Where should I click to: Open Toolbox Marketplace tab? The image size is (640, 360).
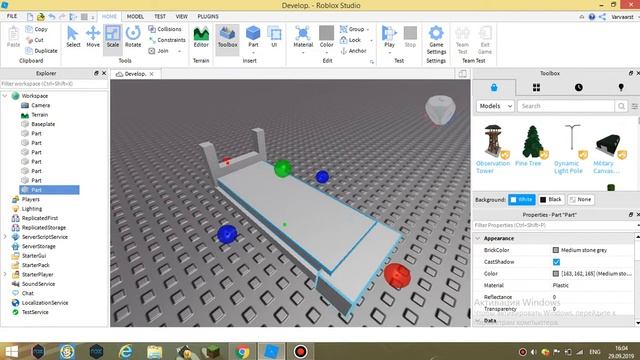494,87
